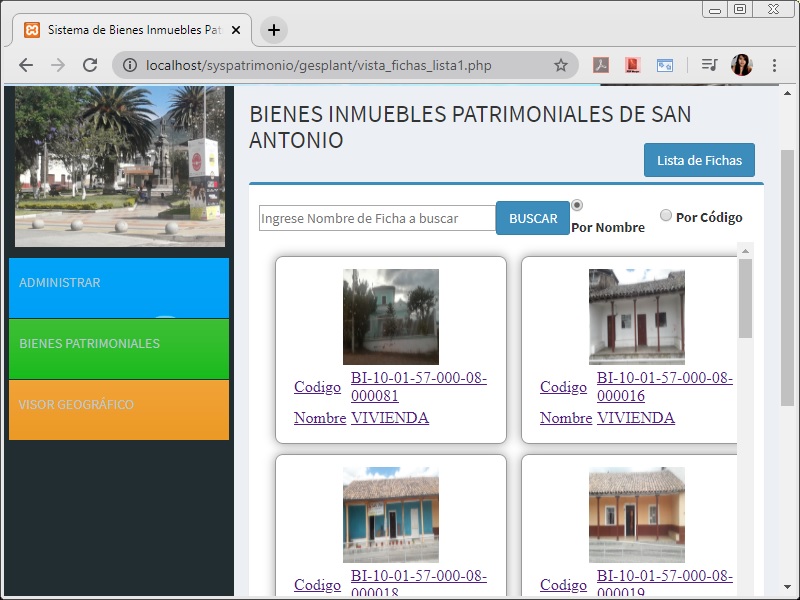Select the Sistema de Bienes Inmuebles tab

(132, 30)
